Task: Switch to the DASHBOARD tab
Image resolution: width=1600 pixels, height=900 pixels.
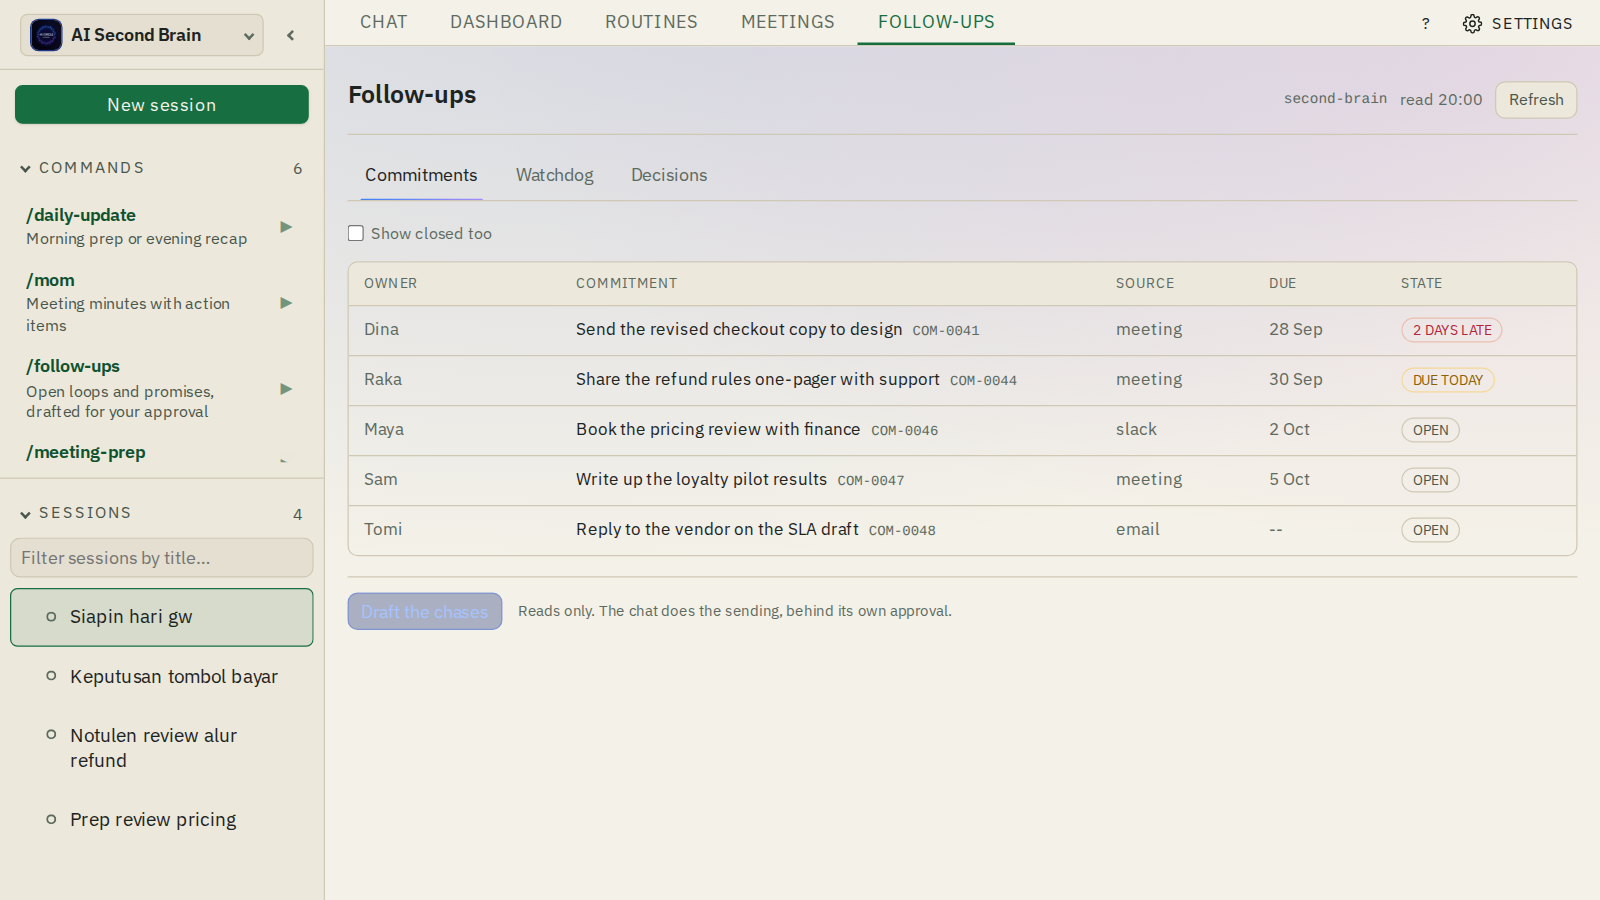Action: click(506, 22)
